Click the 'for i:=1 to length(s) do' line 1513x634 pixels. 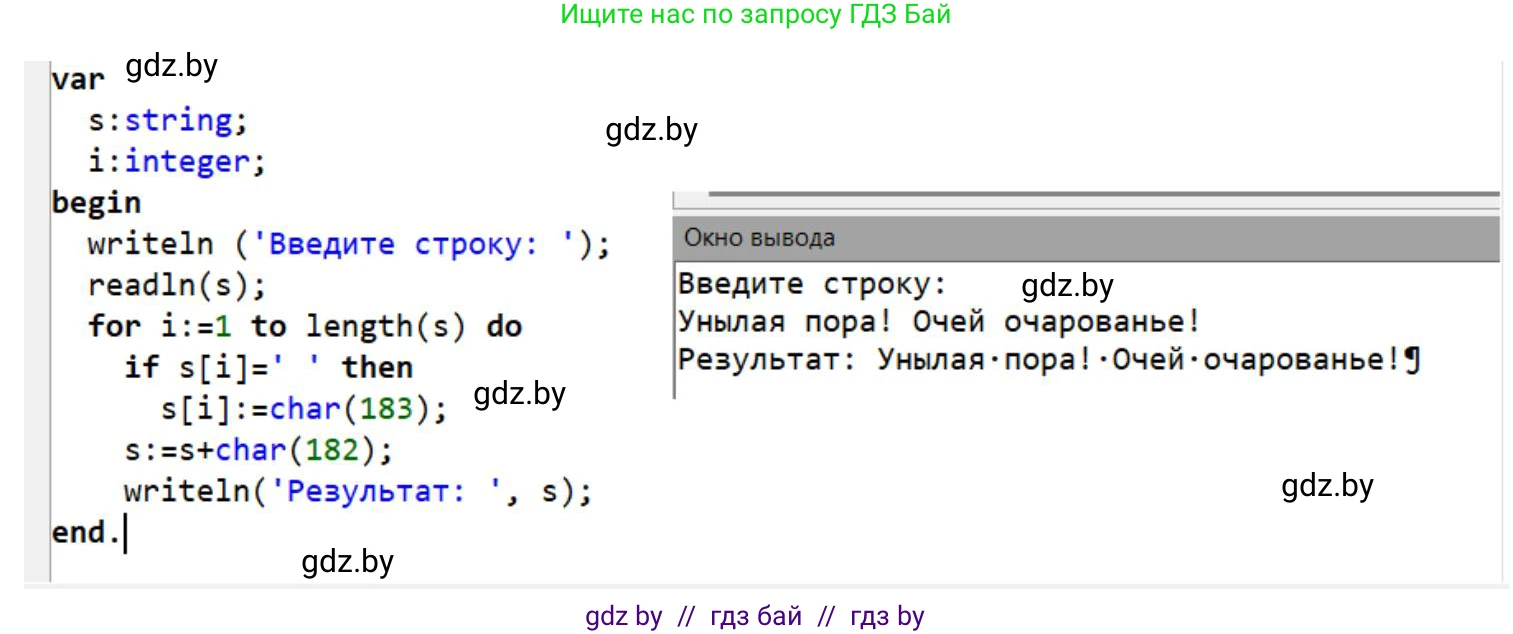[305, 327]
